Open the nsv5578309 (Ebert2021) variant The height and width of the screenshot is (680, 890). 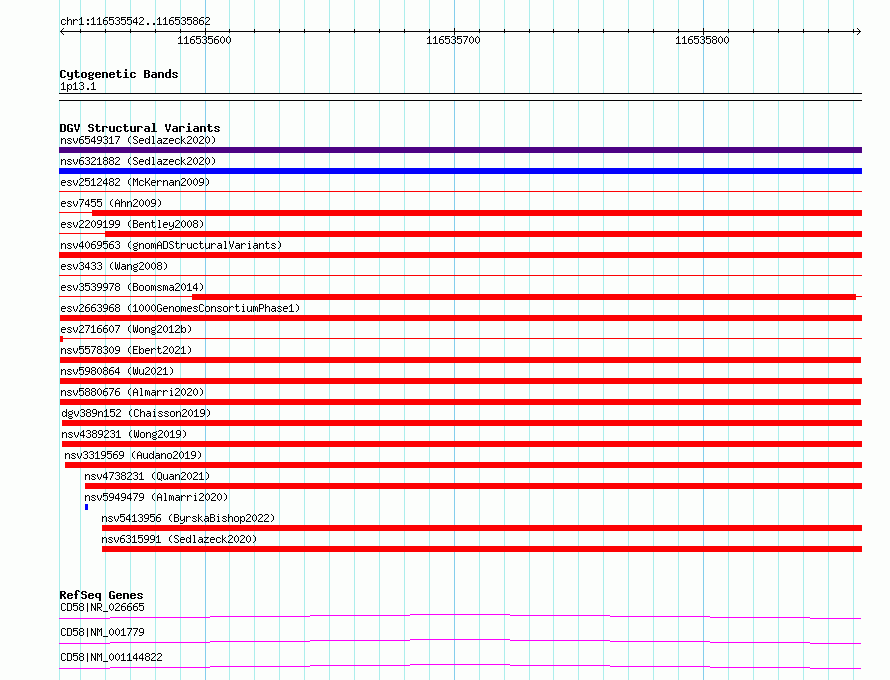coord(126,350)
